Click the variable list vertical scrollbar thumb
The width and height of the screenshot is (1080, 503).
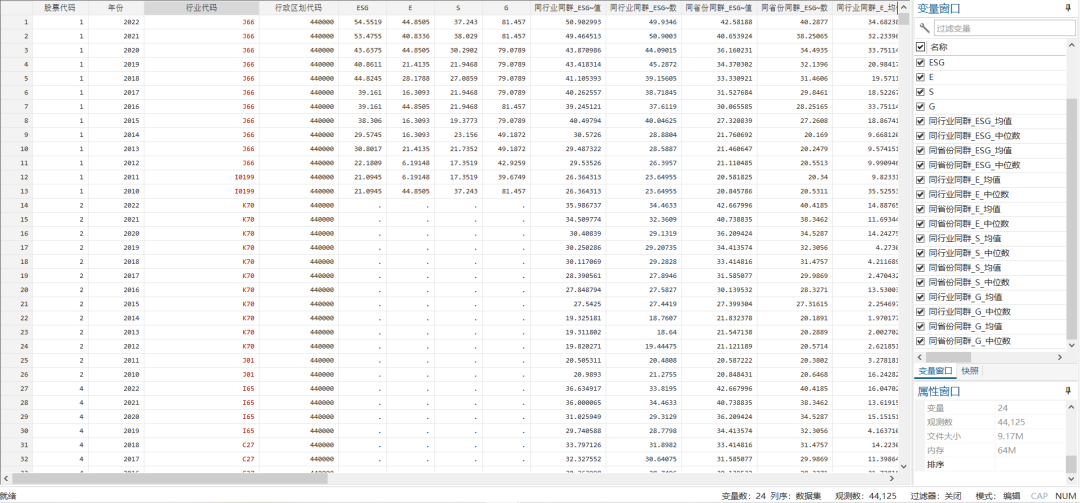pos(1071,218)
